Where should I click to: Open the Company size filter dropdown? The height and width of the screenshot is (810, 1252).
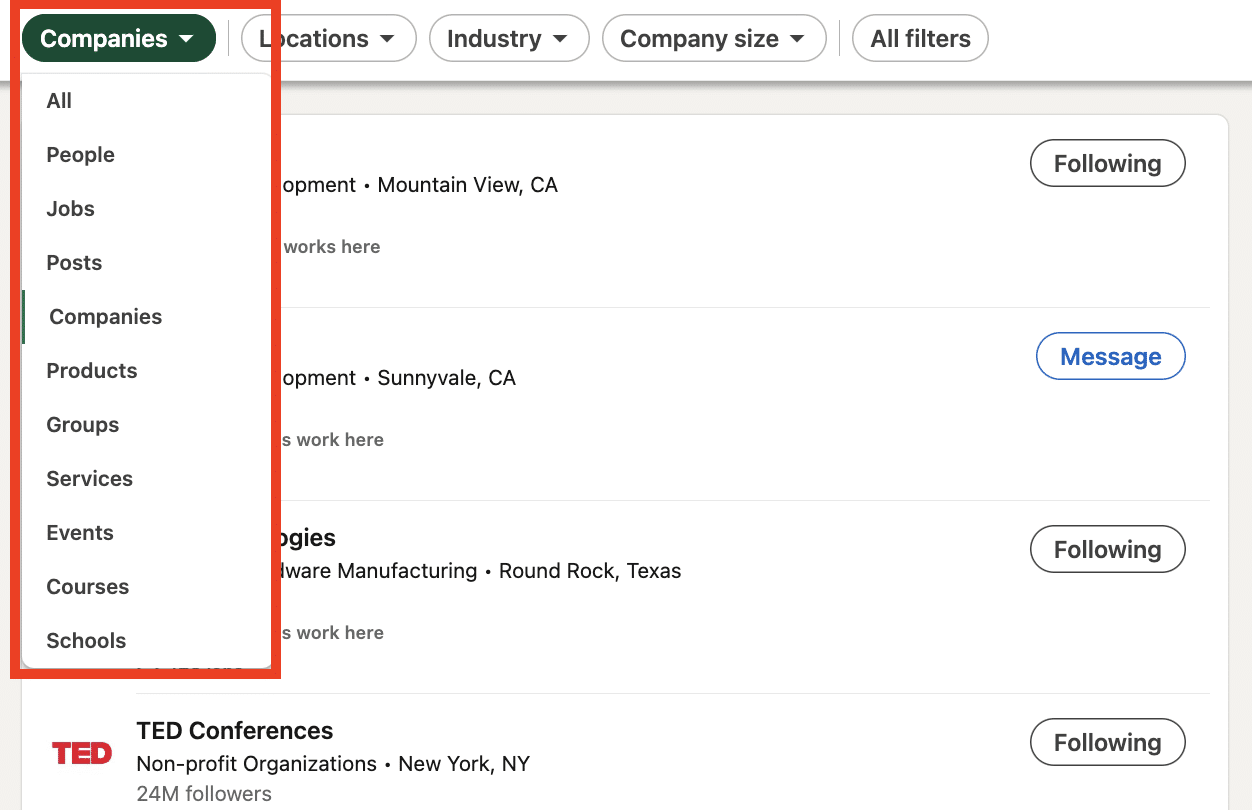click(x=713, y=38)
